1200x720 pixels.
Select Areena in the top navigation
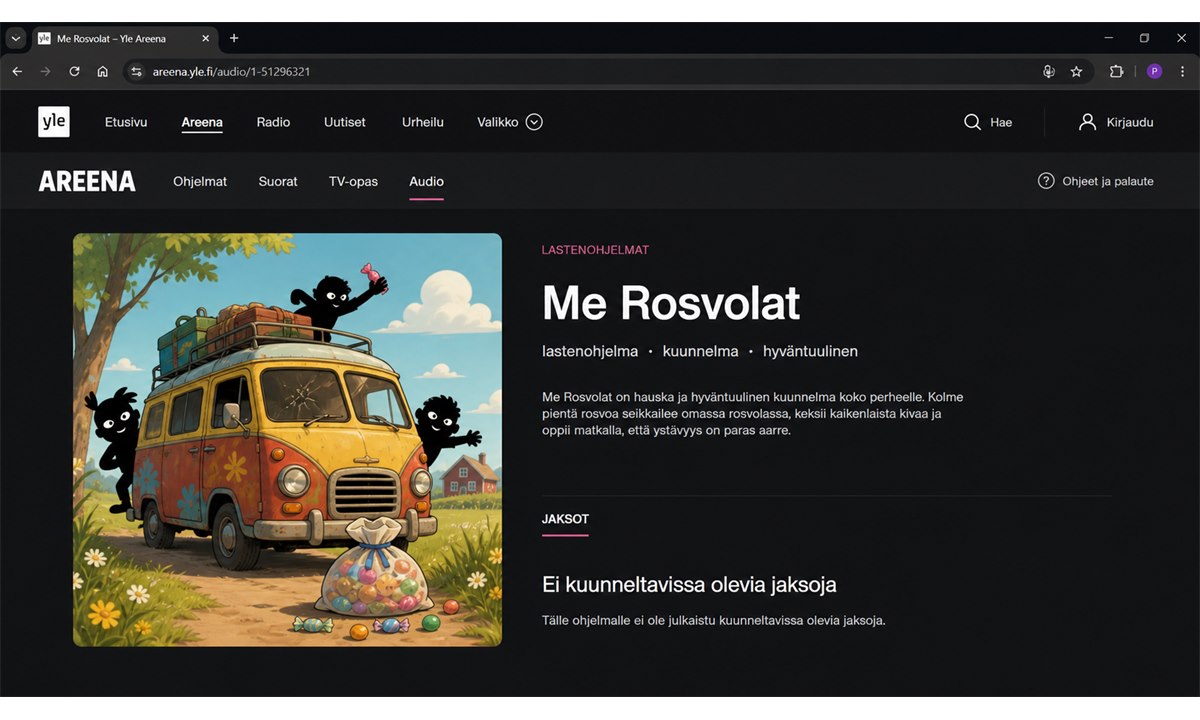click(202, 122)
